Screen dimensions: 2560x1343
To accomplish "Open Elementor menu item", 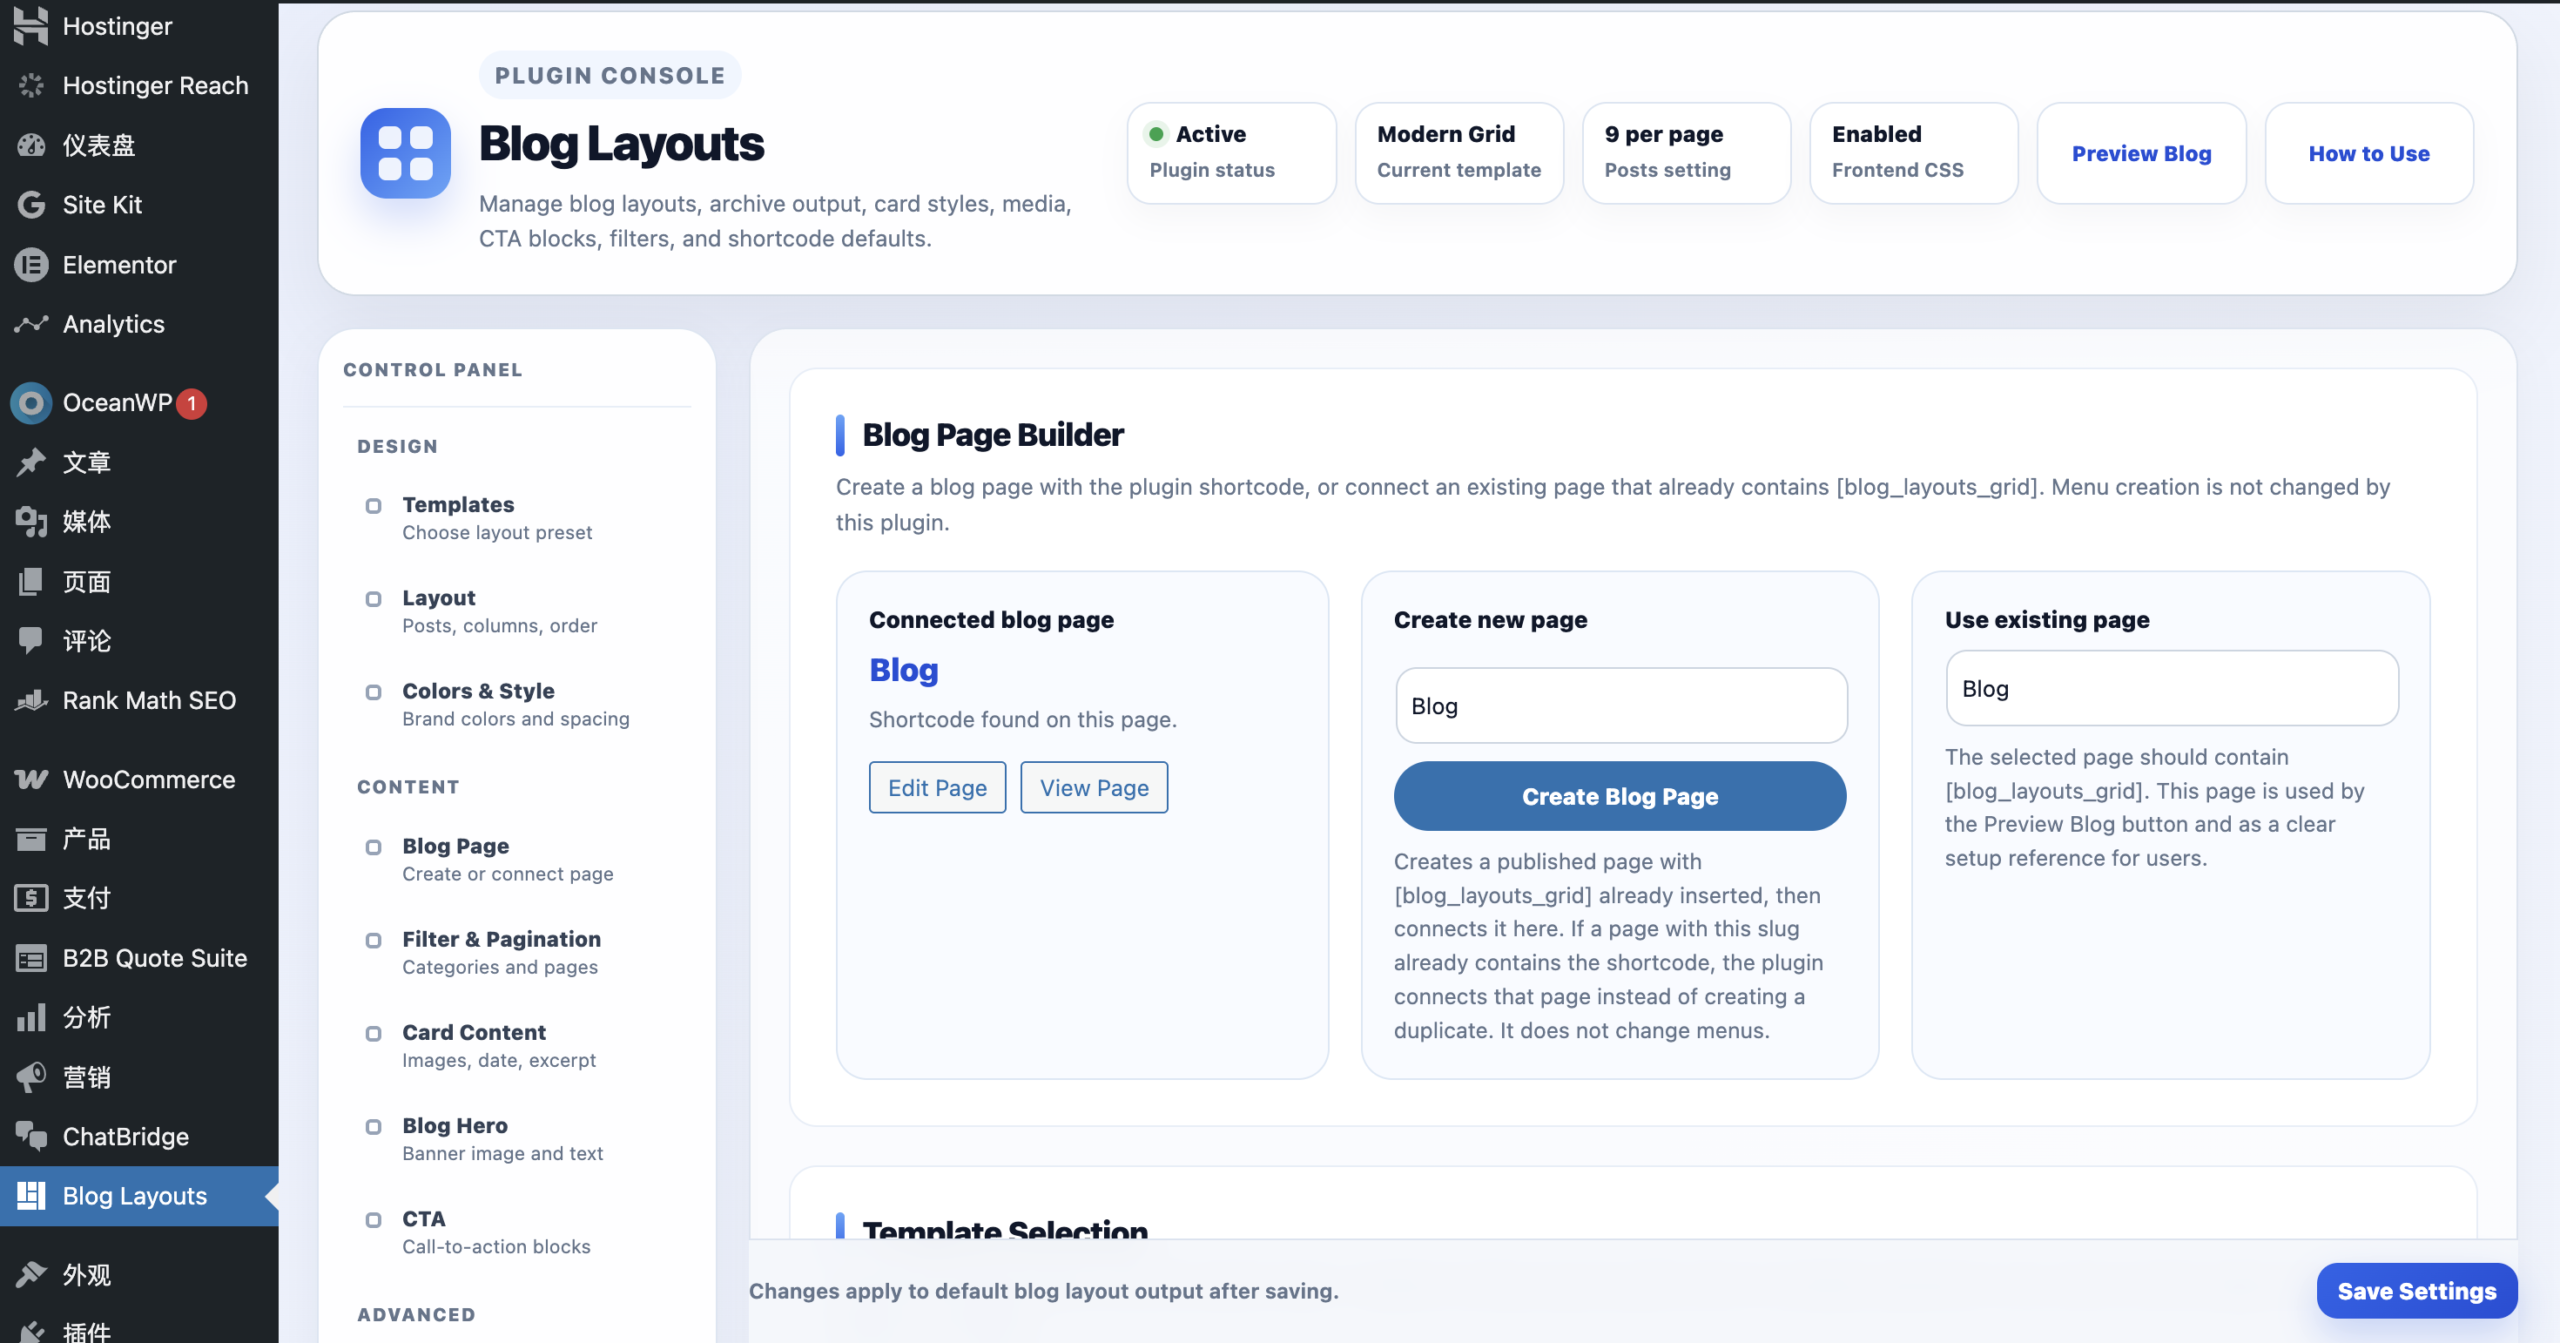I will (x=139, y=265).
